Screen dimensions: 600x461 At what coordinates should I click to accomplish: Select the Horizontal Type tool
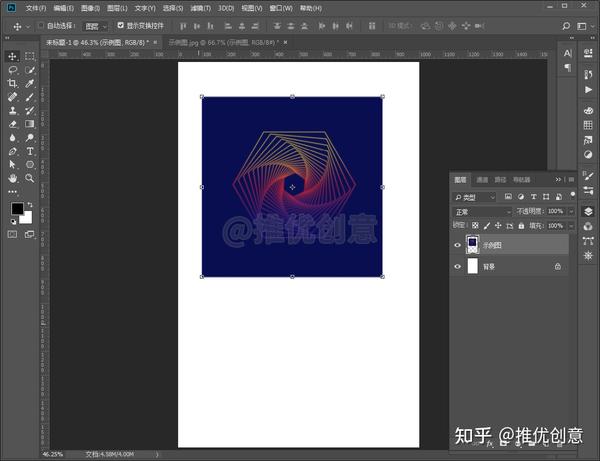(29, 151)
